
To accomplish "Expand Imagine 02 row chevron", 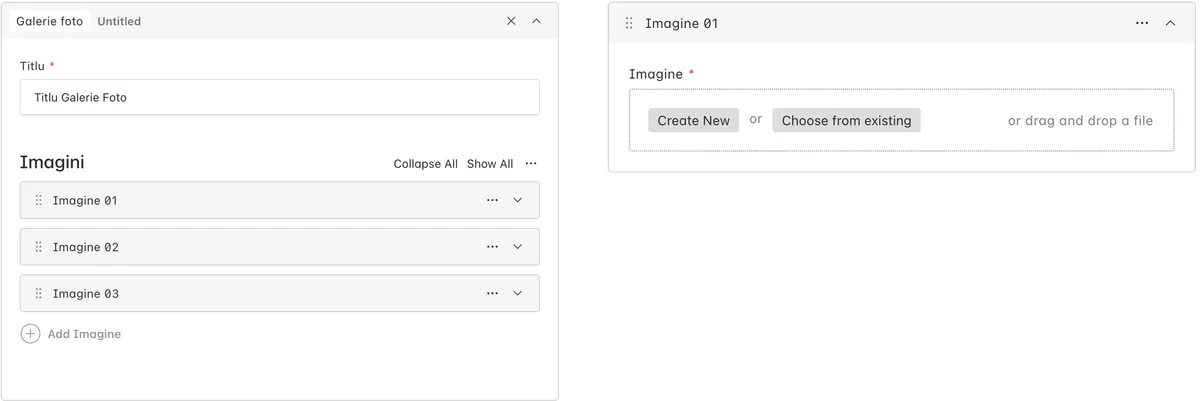I will pyautogui.click(x=517, y=247).
